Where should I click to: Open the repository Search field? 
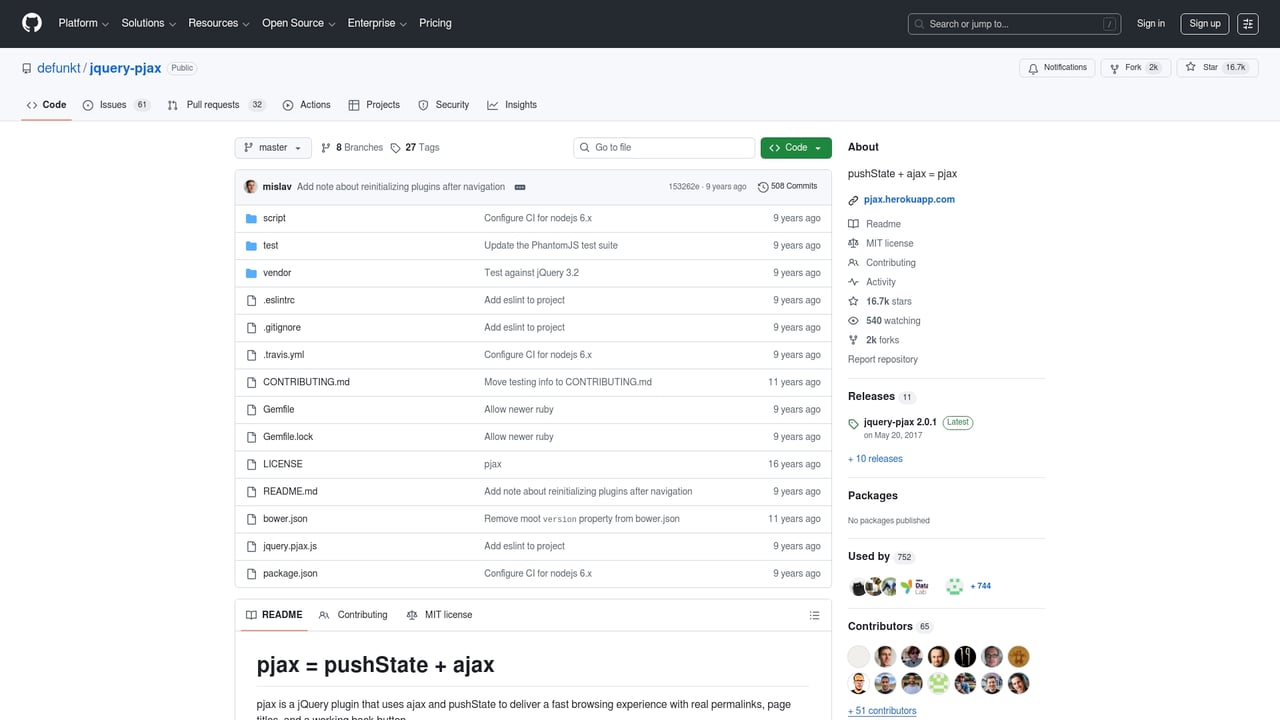pyautogui.click(x=1013, y=23)
